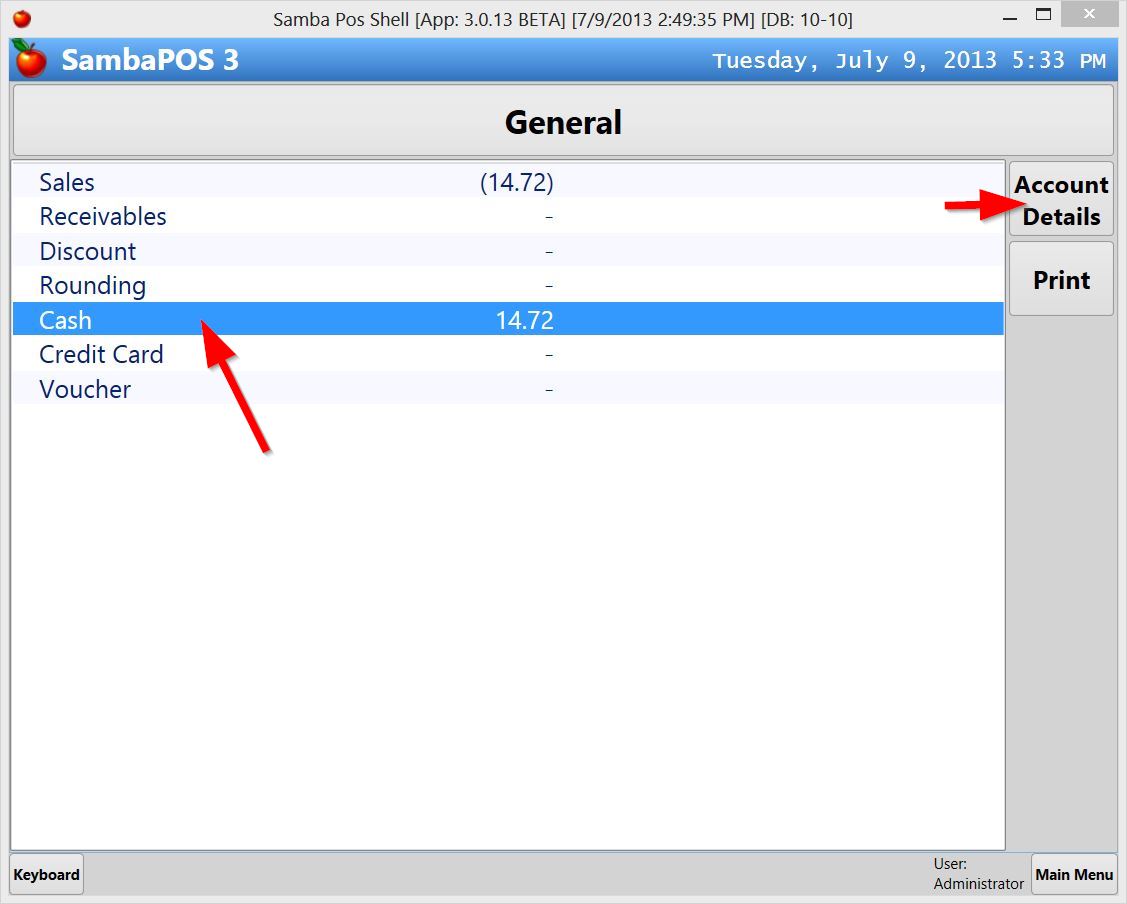Click the User Administrator label
The image size is (1127, 904).
[x=978, y=874]
